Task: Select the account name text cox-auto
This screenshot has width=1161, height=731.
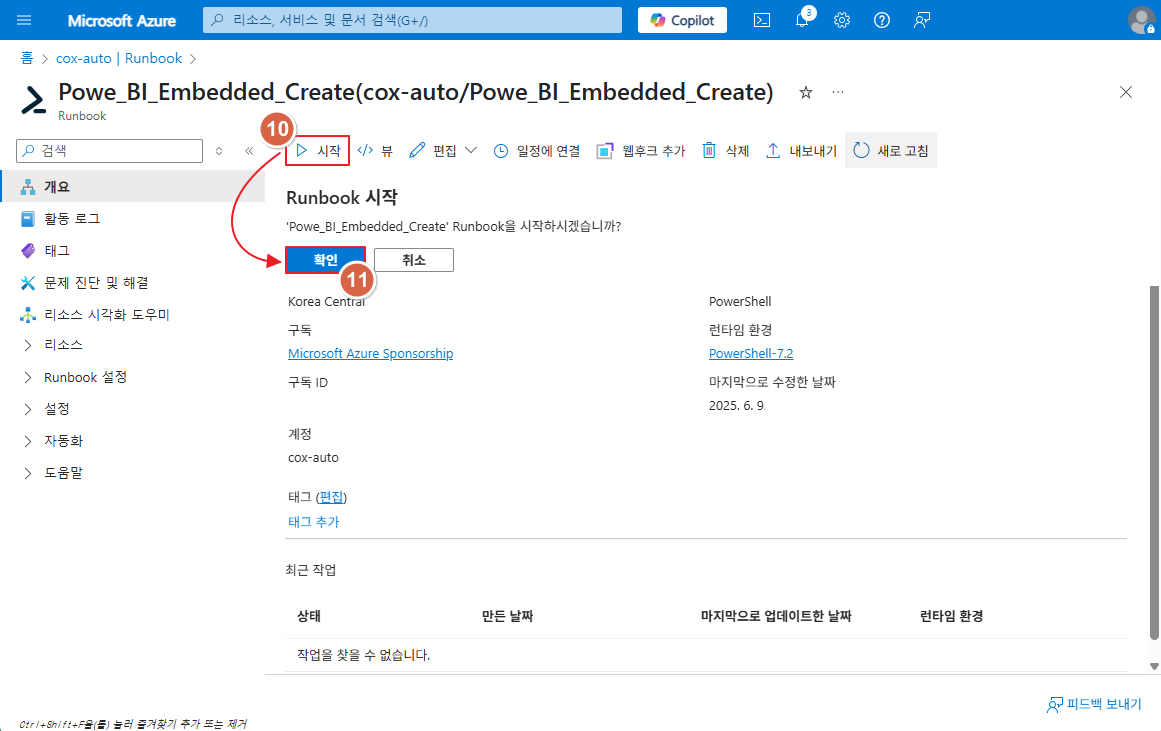Action: coord(313,458)
